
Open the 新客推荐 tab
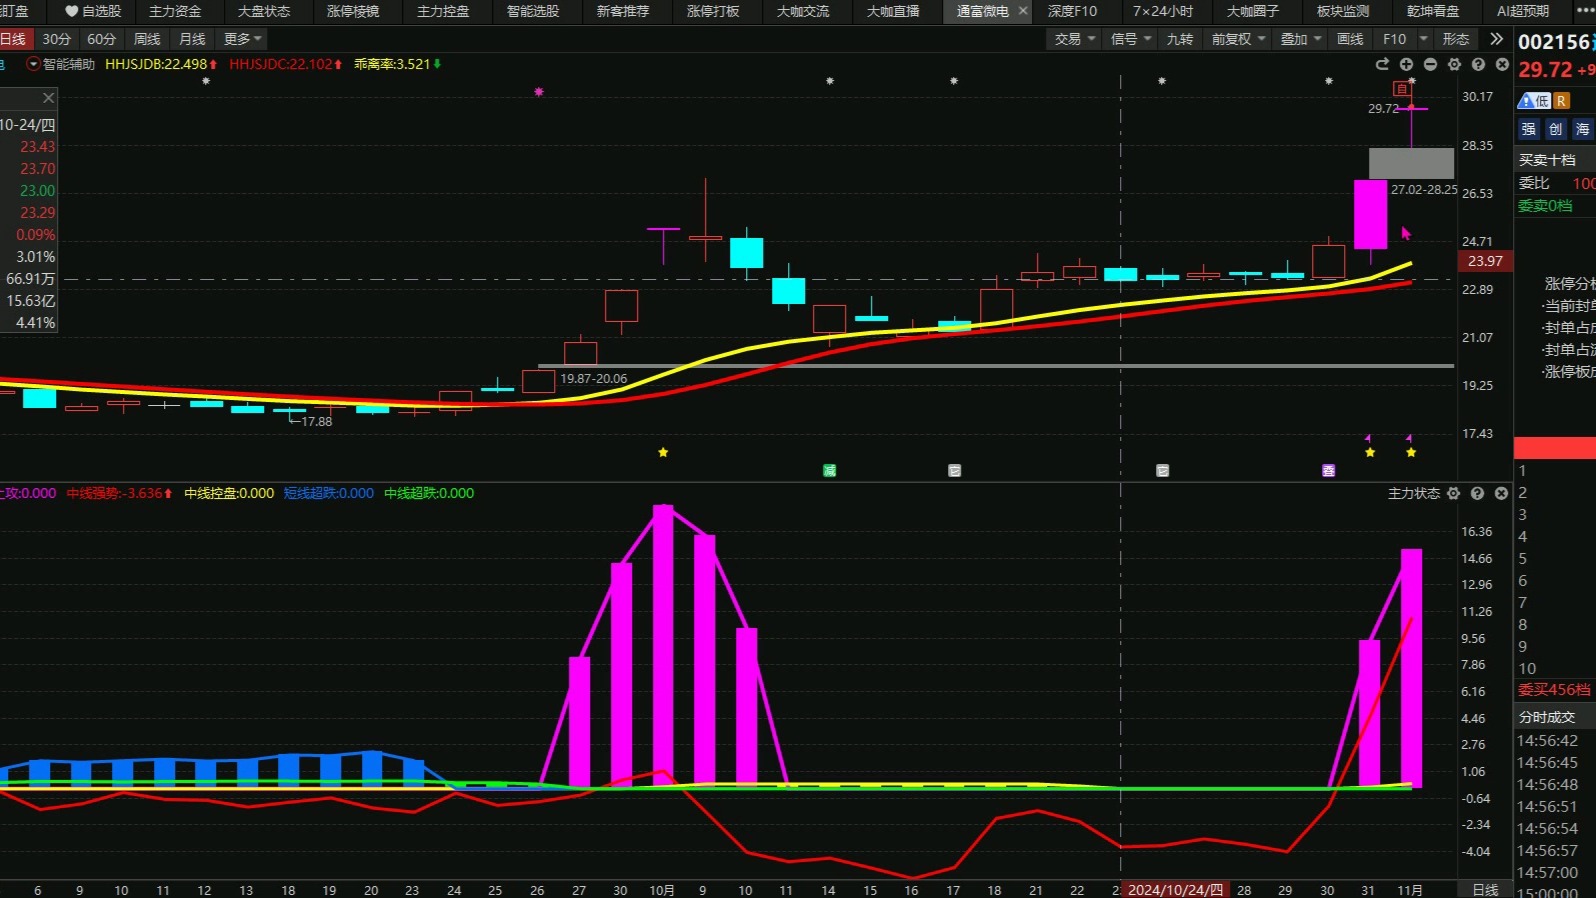623,11
